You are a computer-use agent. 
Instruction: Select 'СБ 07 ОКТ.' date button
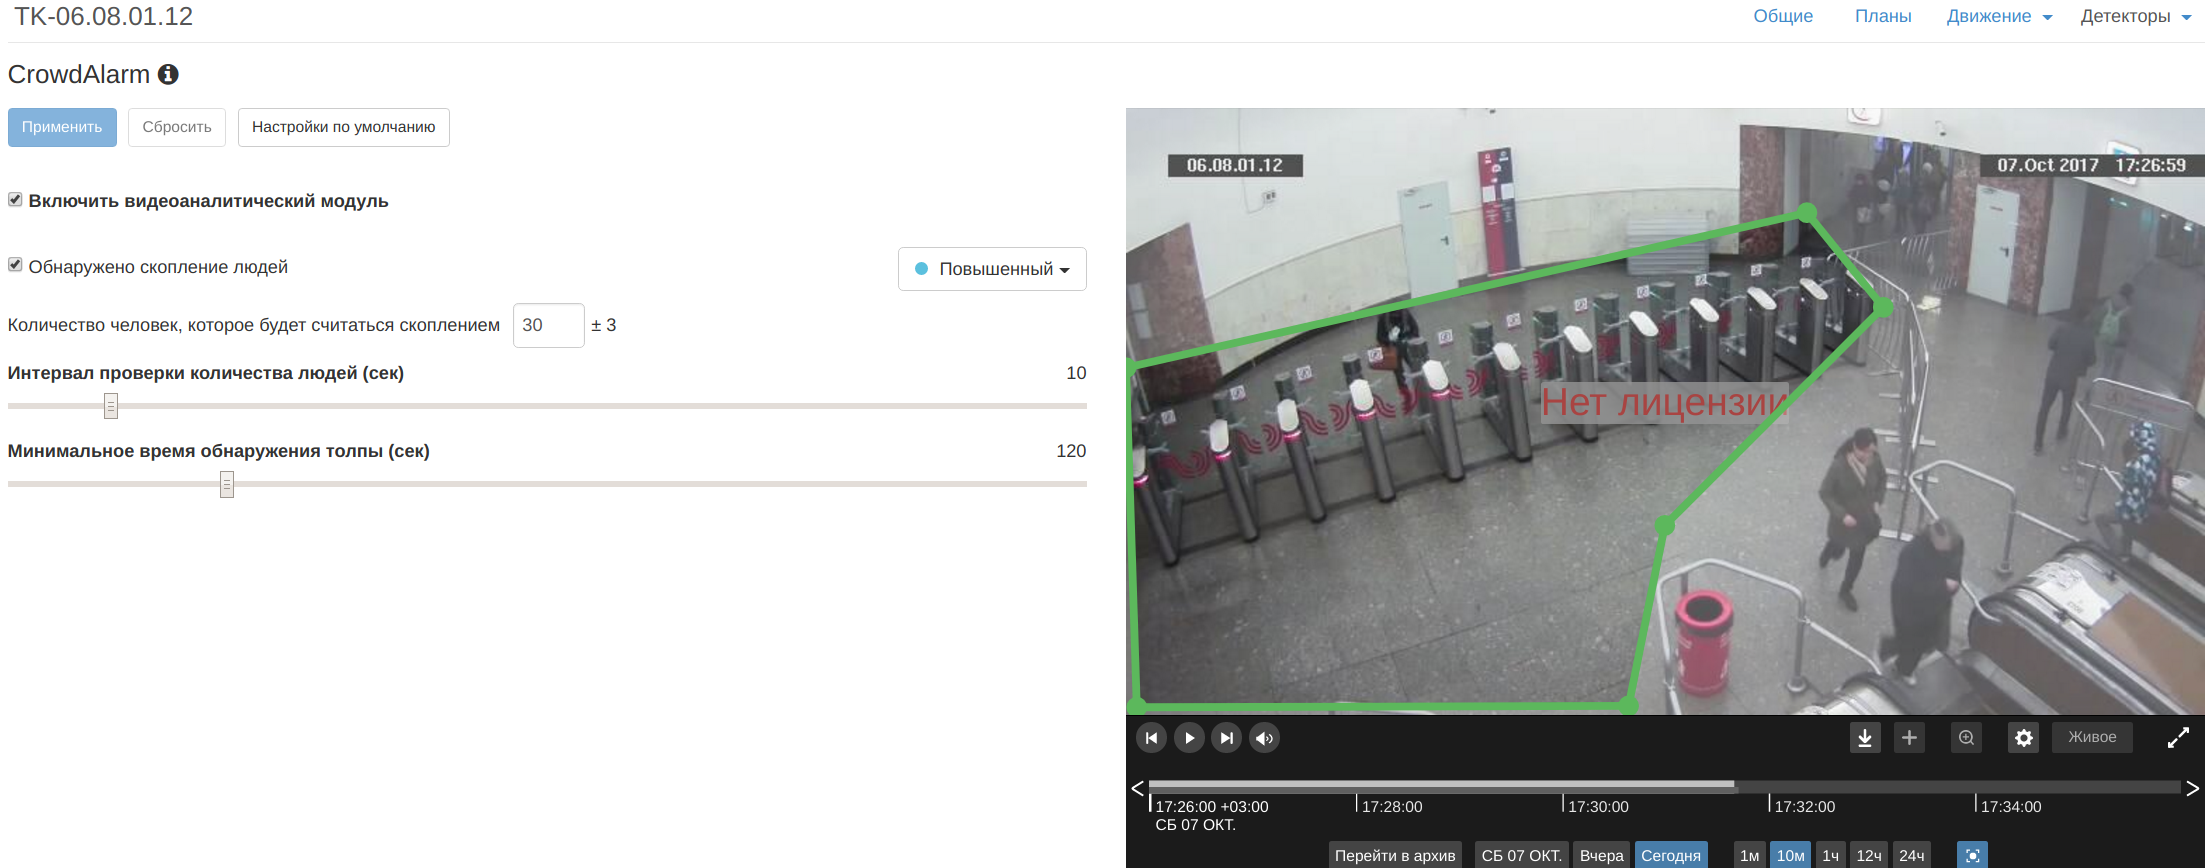1521,855
